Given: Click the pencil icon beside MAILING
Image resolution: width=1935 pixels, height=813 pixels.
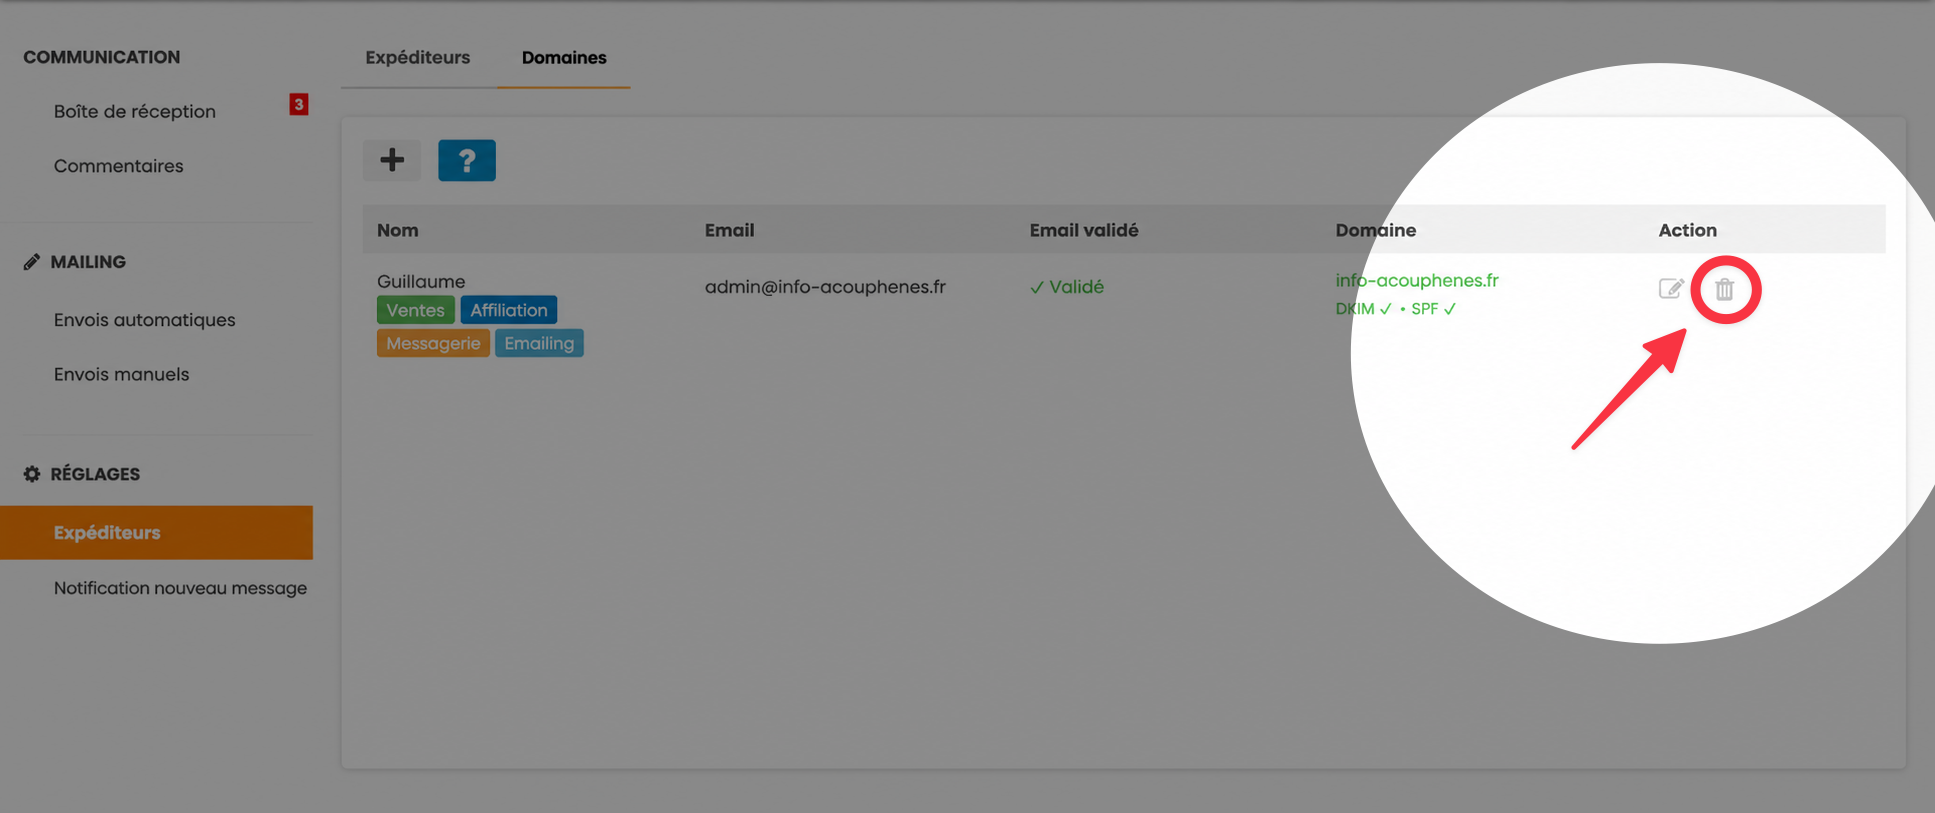Looking at the screenshot, I should tap(32, 262).
